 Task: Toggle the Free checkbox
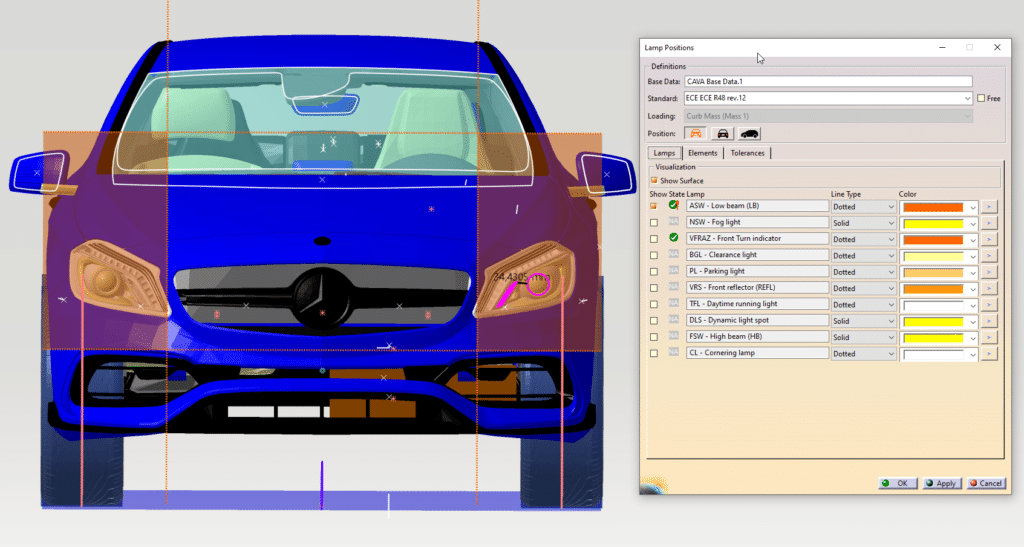click(x=981, y=98)
